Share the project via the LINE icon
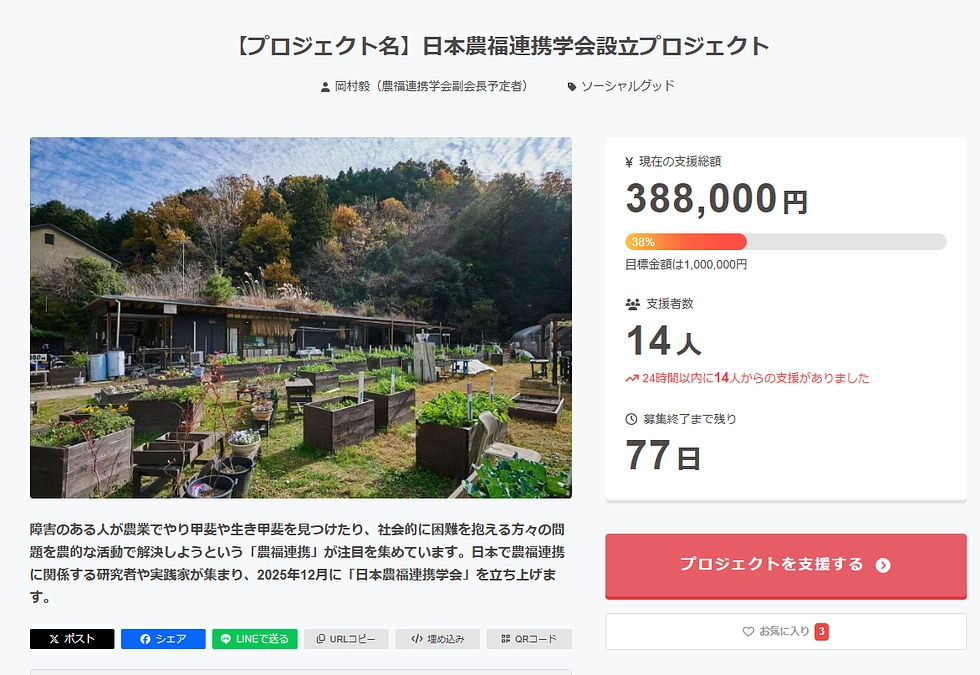The height and width of the screenshot is (675, 980). tap(227, 638)
